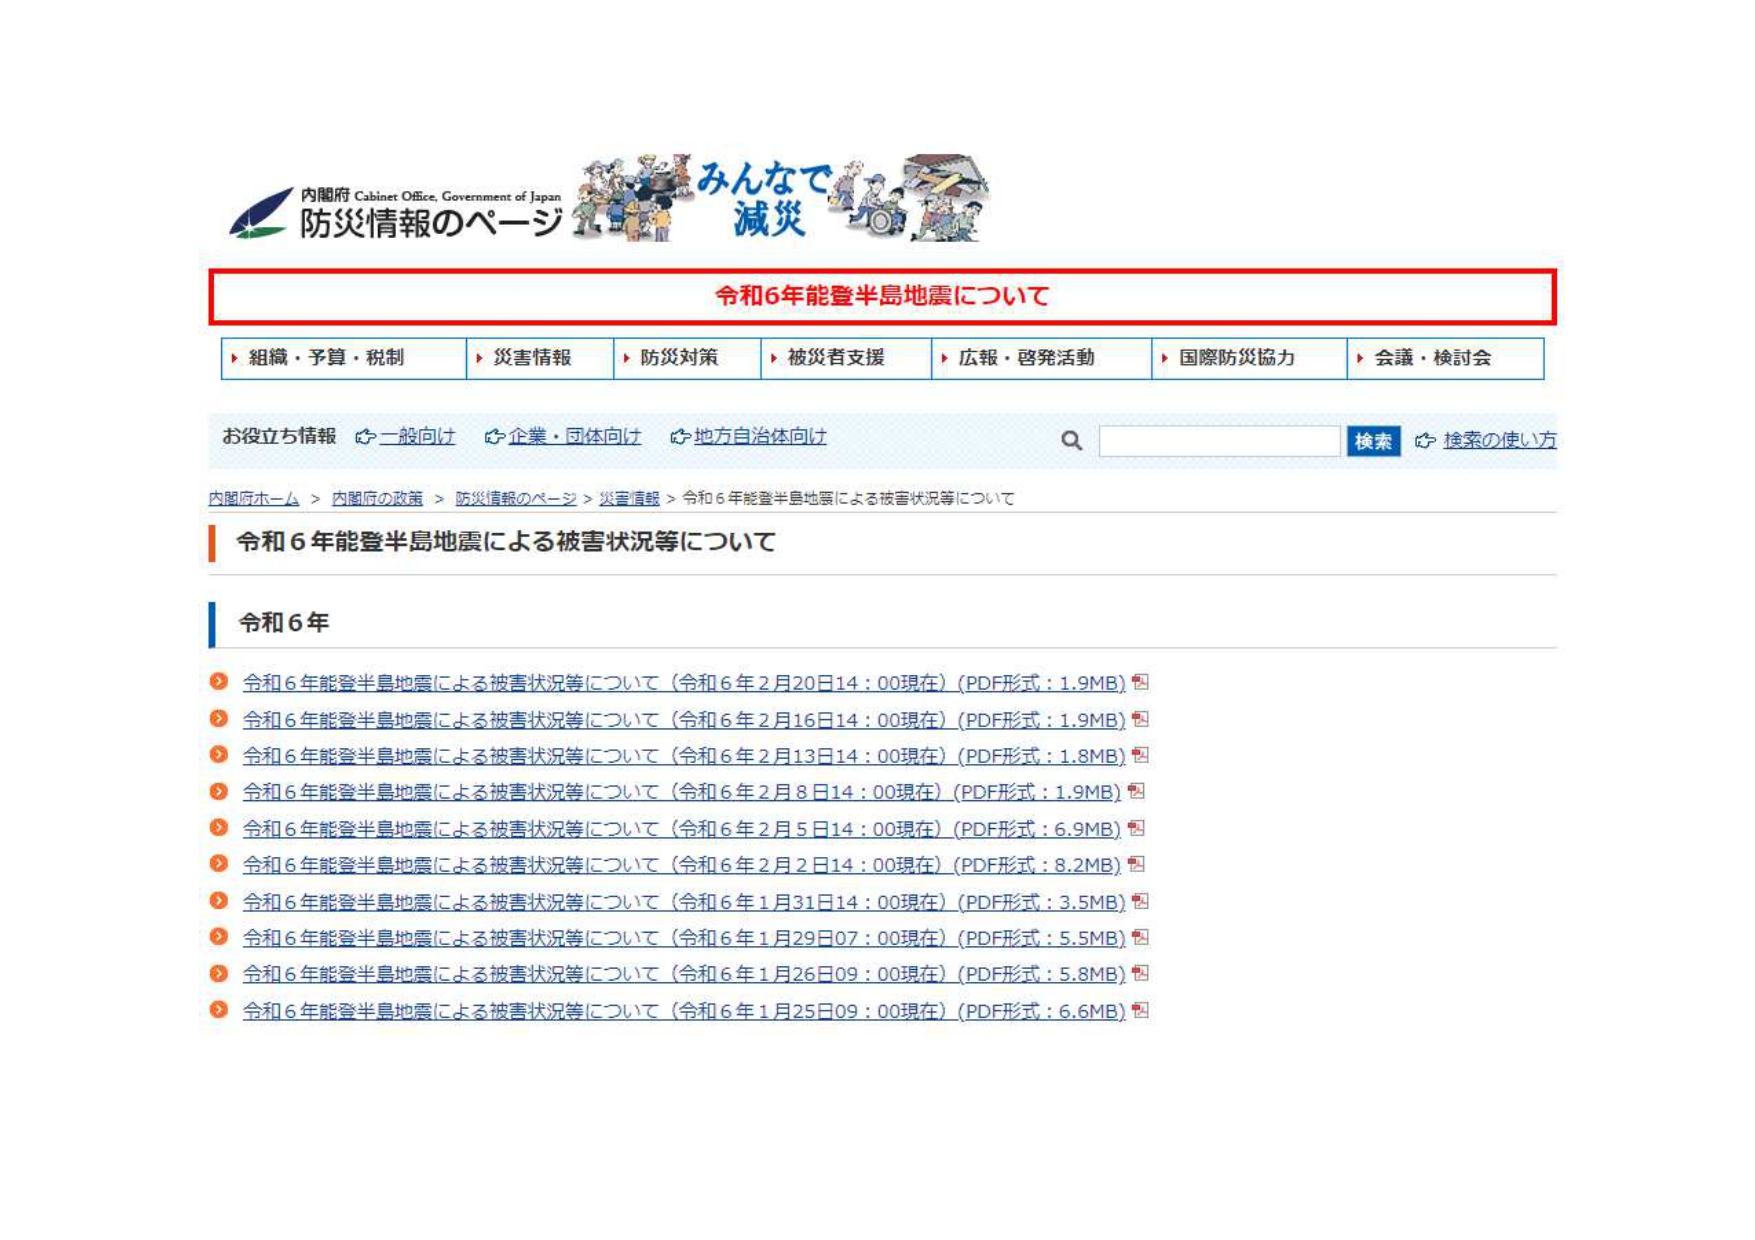Click the 令和6年能登半島地震による被害状況等について page heading
The image size is (1755, 1240).
[506, 542]
